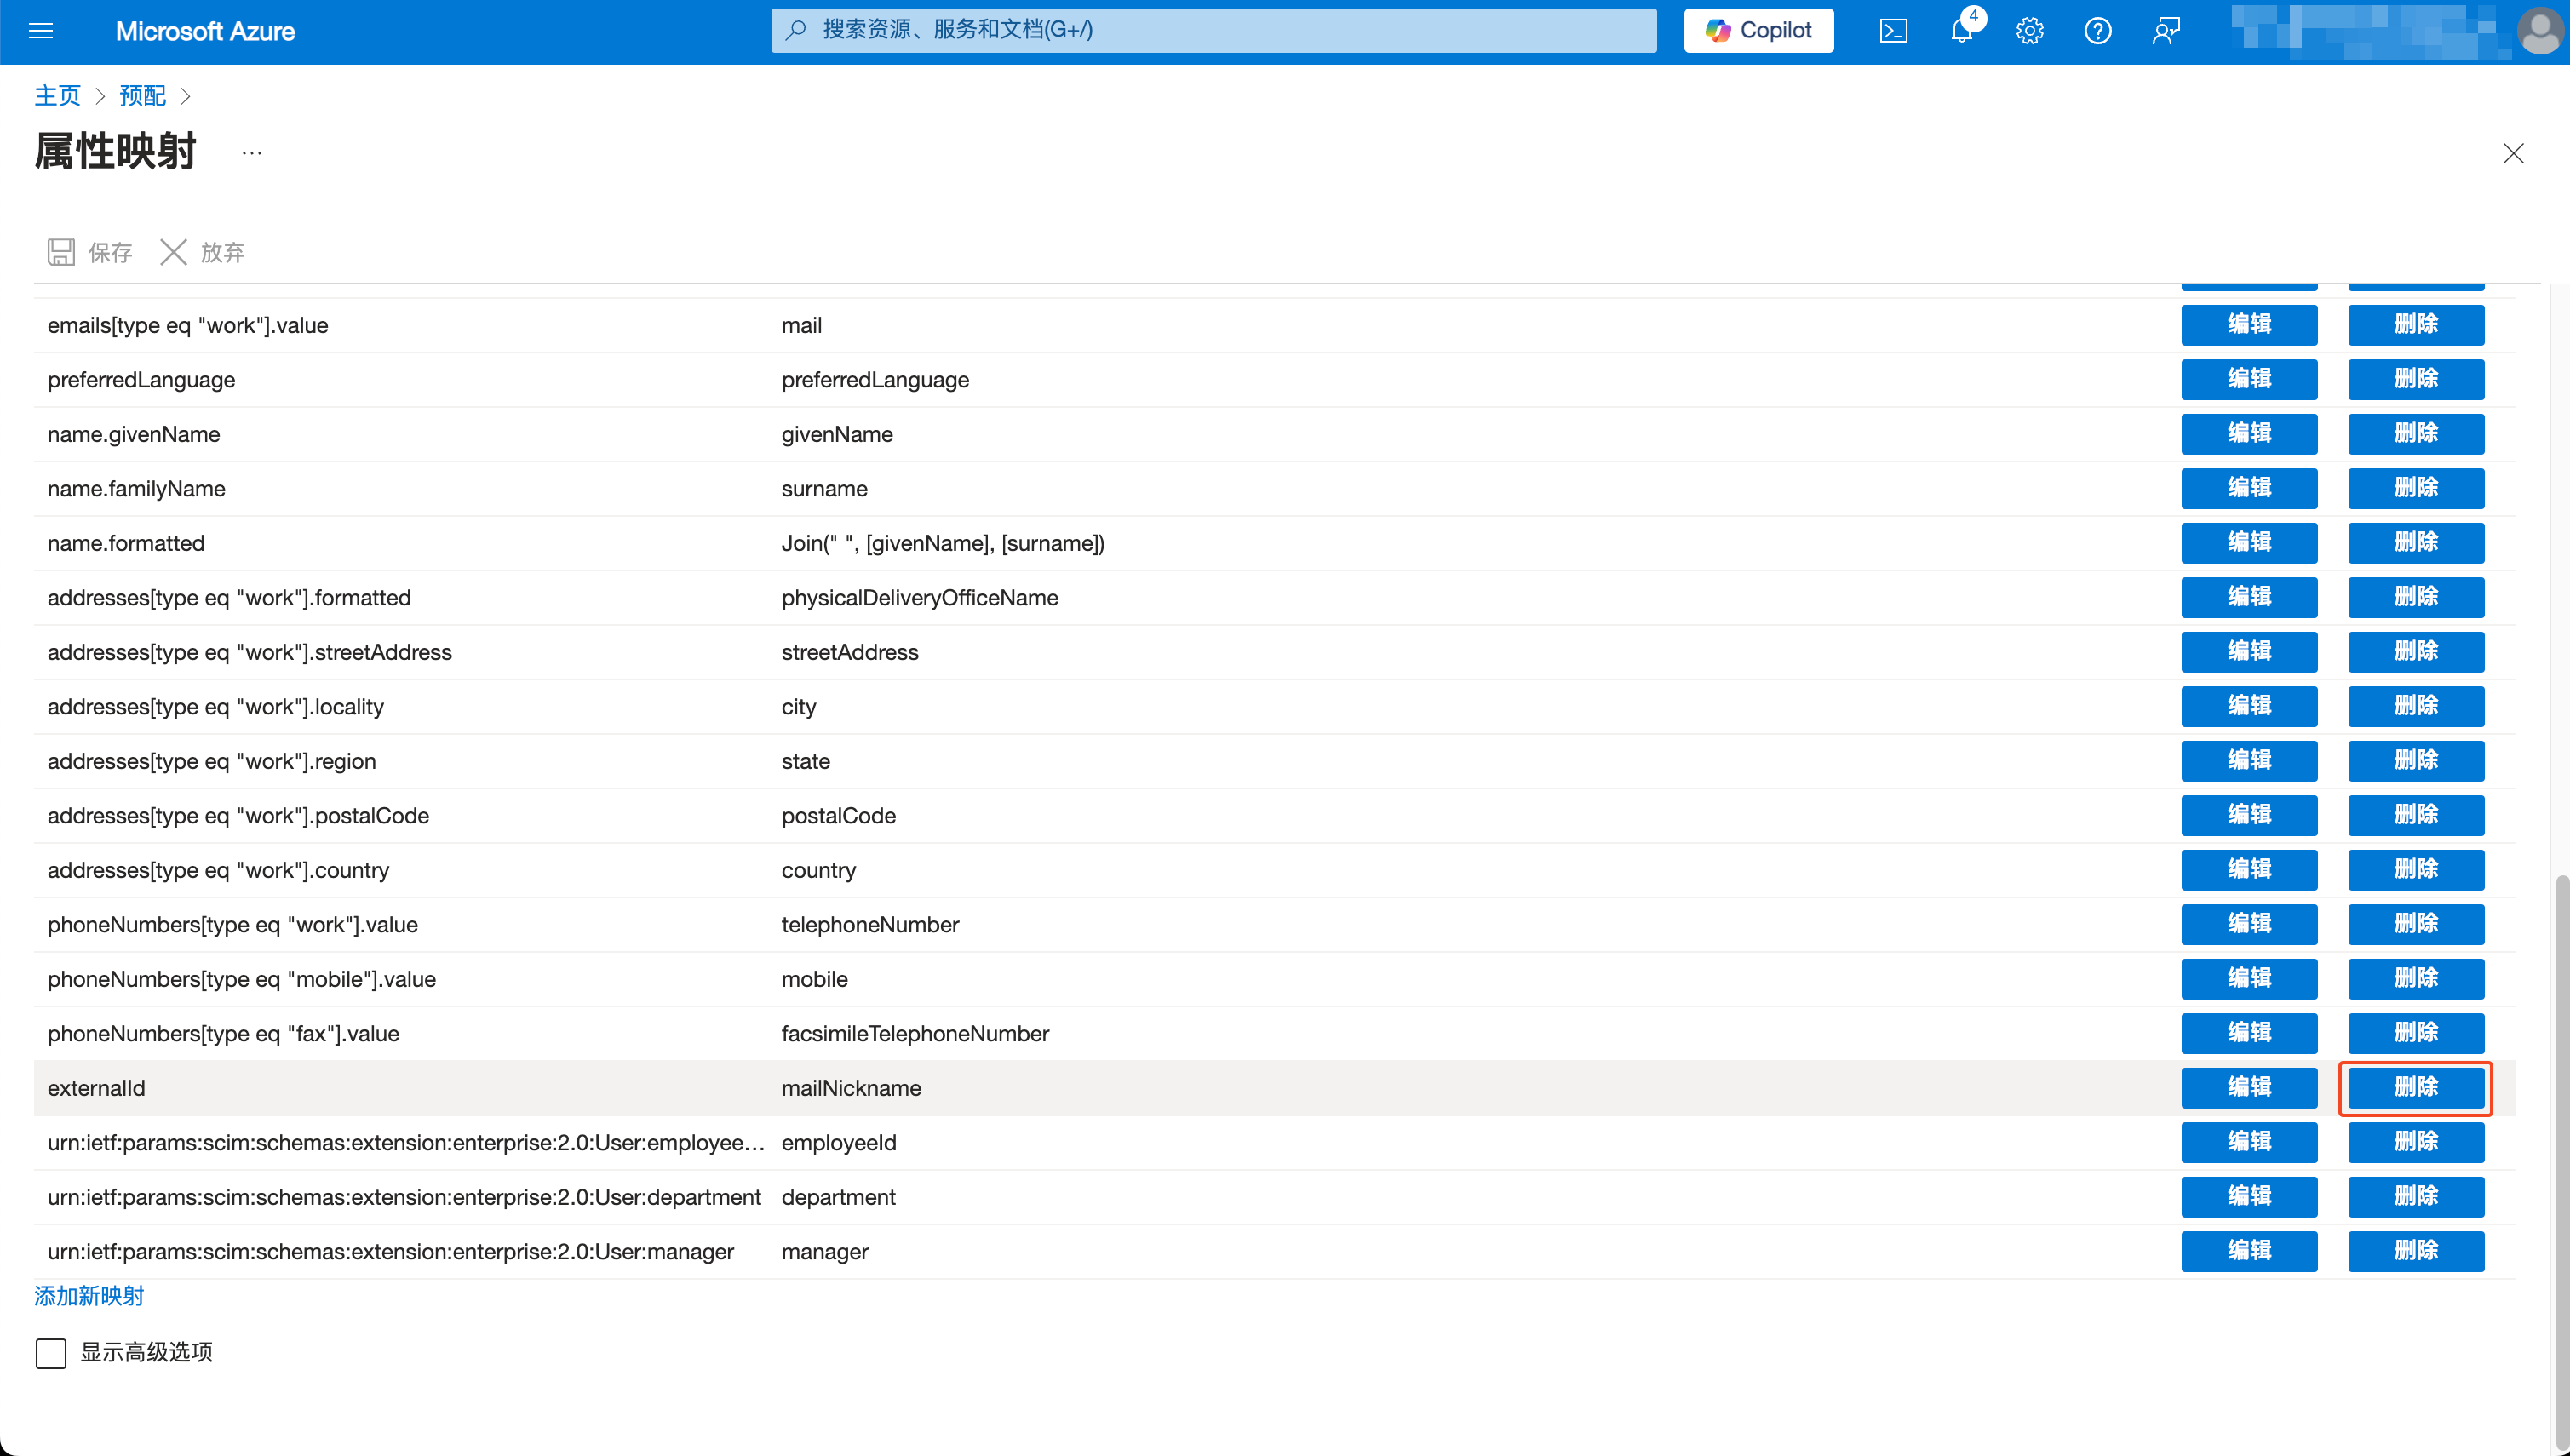Enable the 显示高级选项 checkbox
This screenshot has height=1456, width=2570.
50,1353
